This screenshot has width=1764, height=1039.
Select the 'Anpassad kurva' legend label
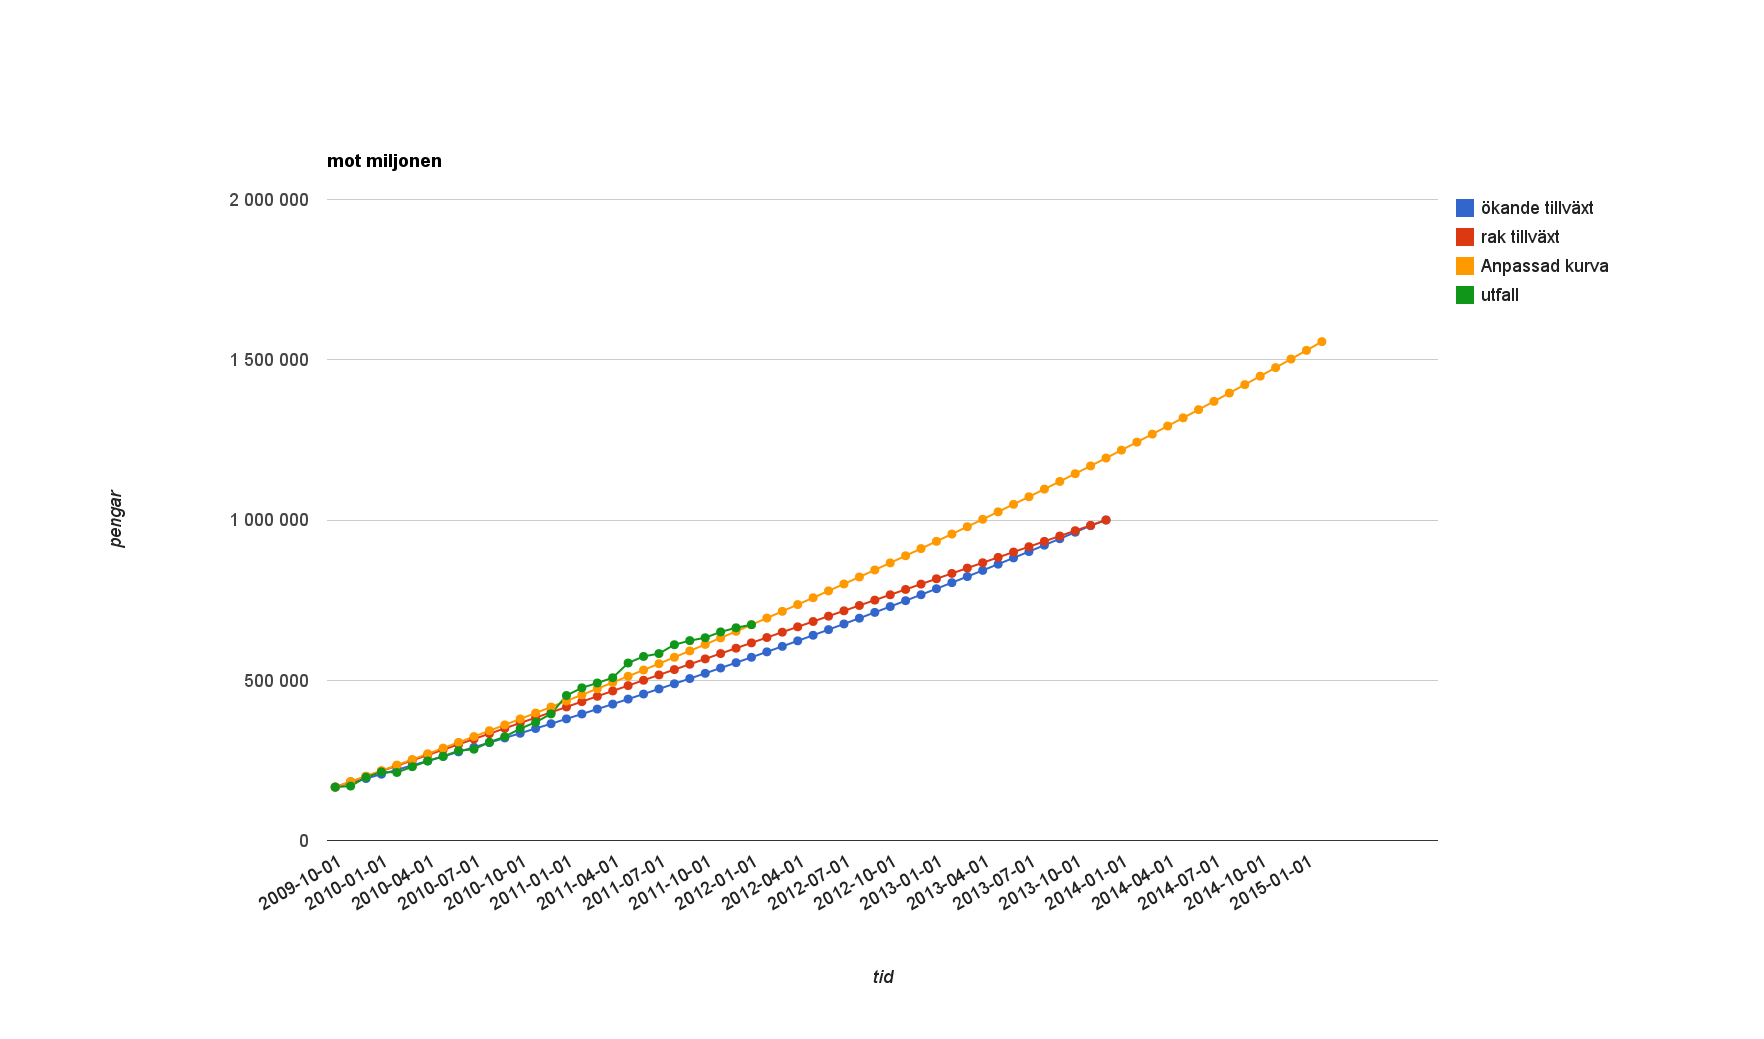[x=1544, y=266]
